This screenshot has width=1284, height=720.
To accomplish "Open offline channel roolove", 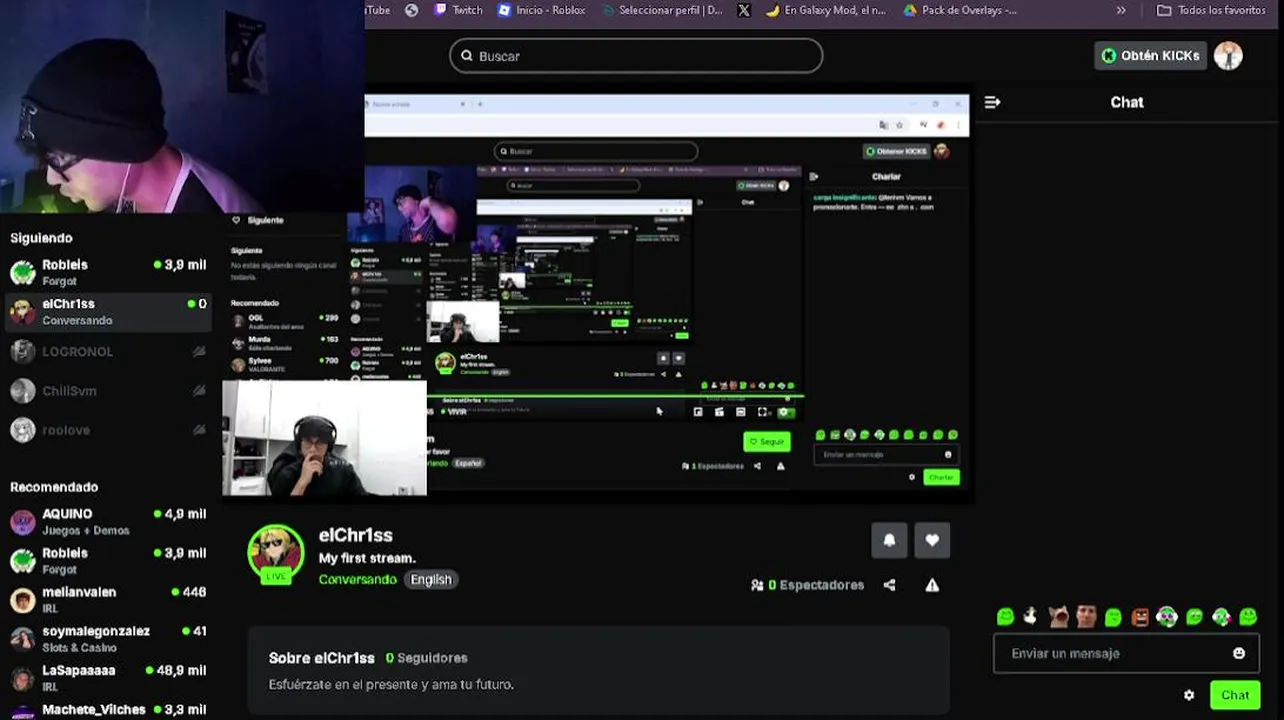I will tap(108, 430).
